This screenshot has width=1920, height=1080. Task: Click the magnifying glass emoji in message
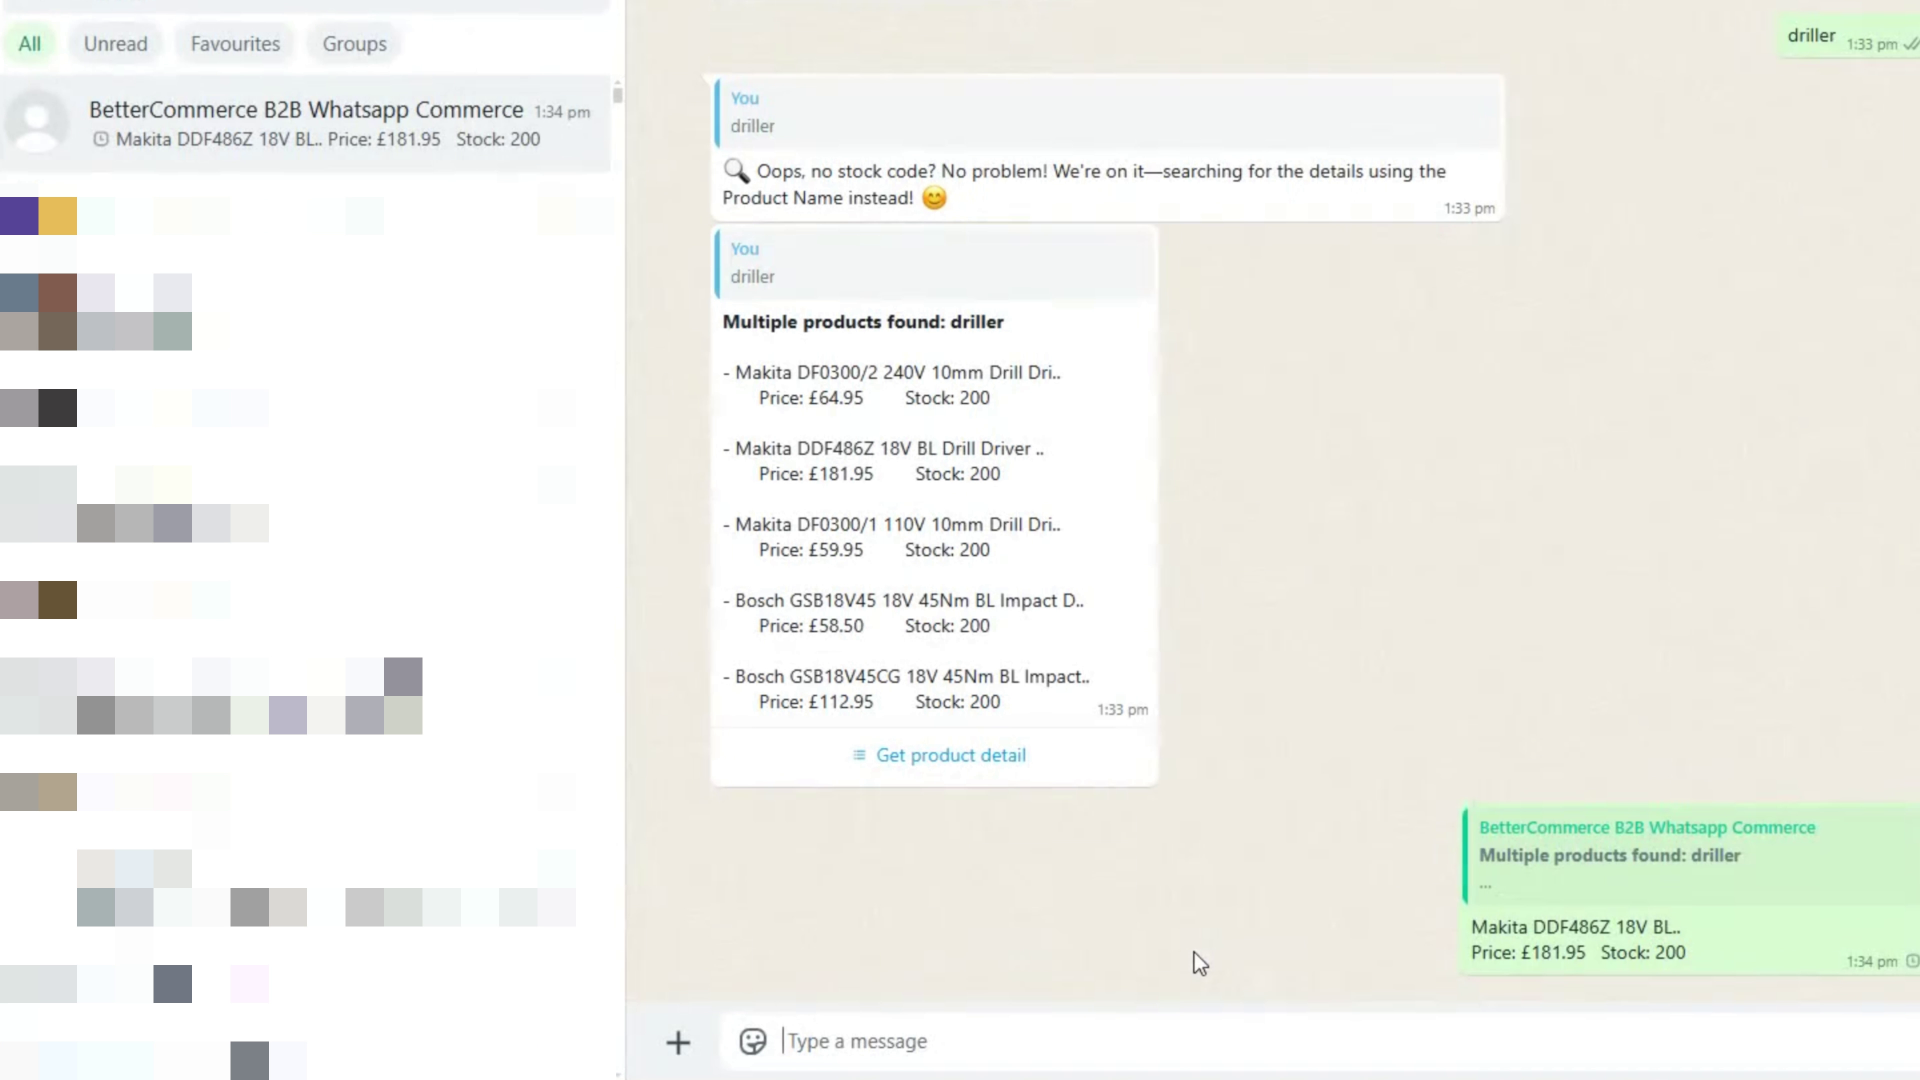pos(736,171)
